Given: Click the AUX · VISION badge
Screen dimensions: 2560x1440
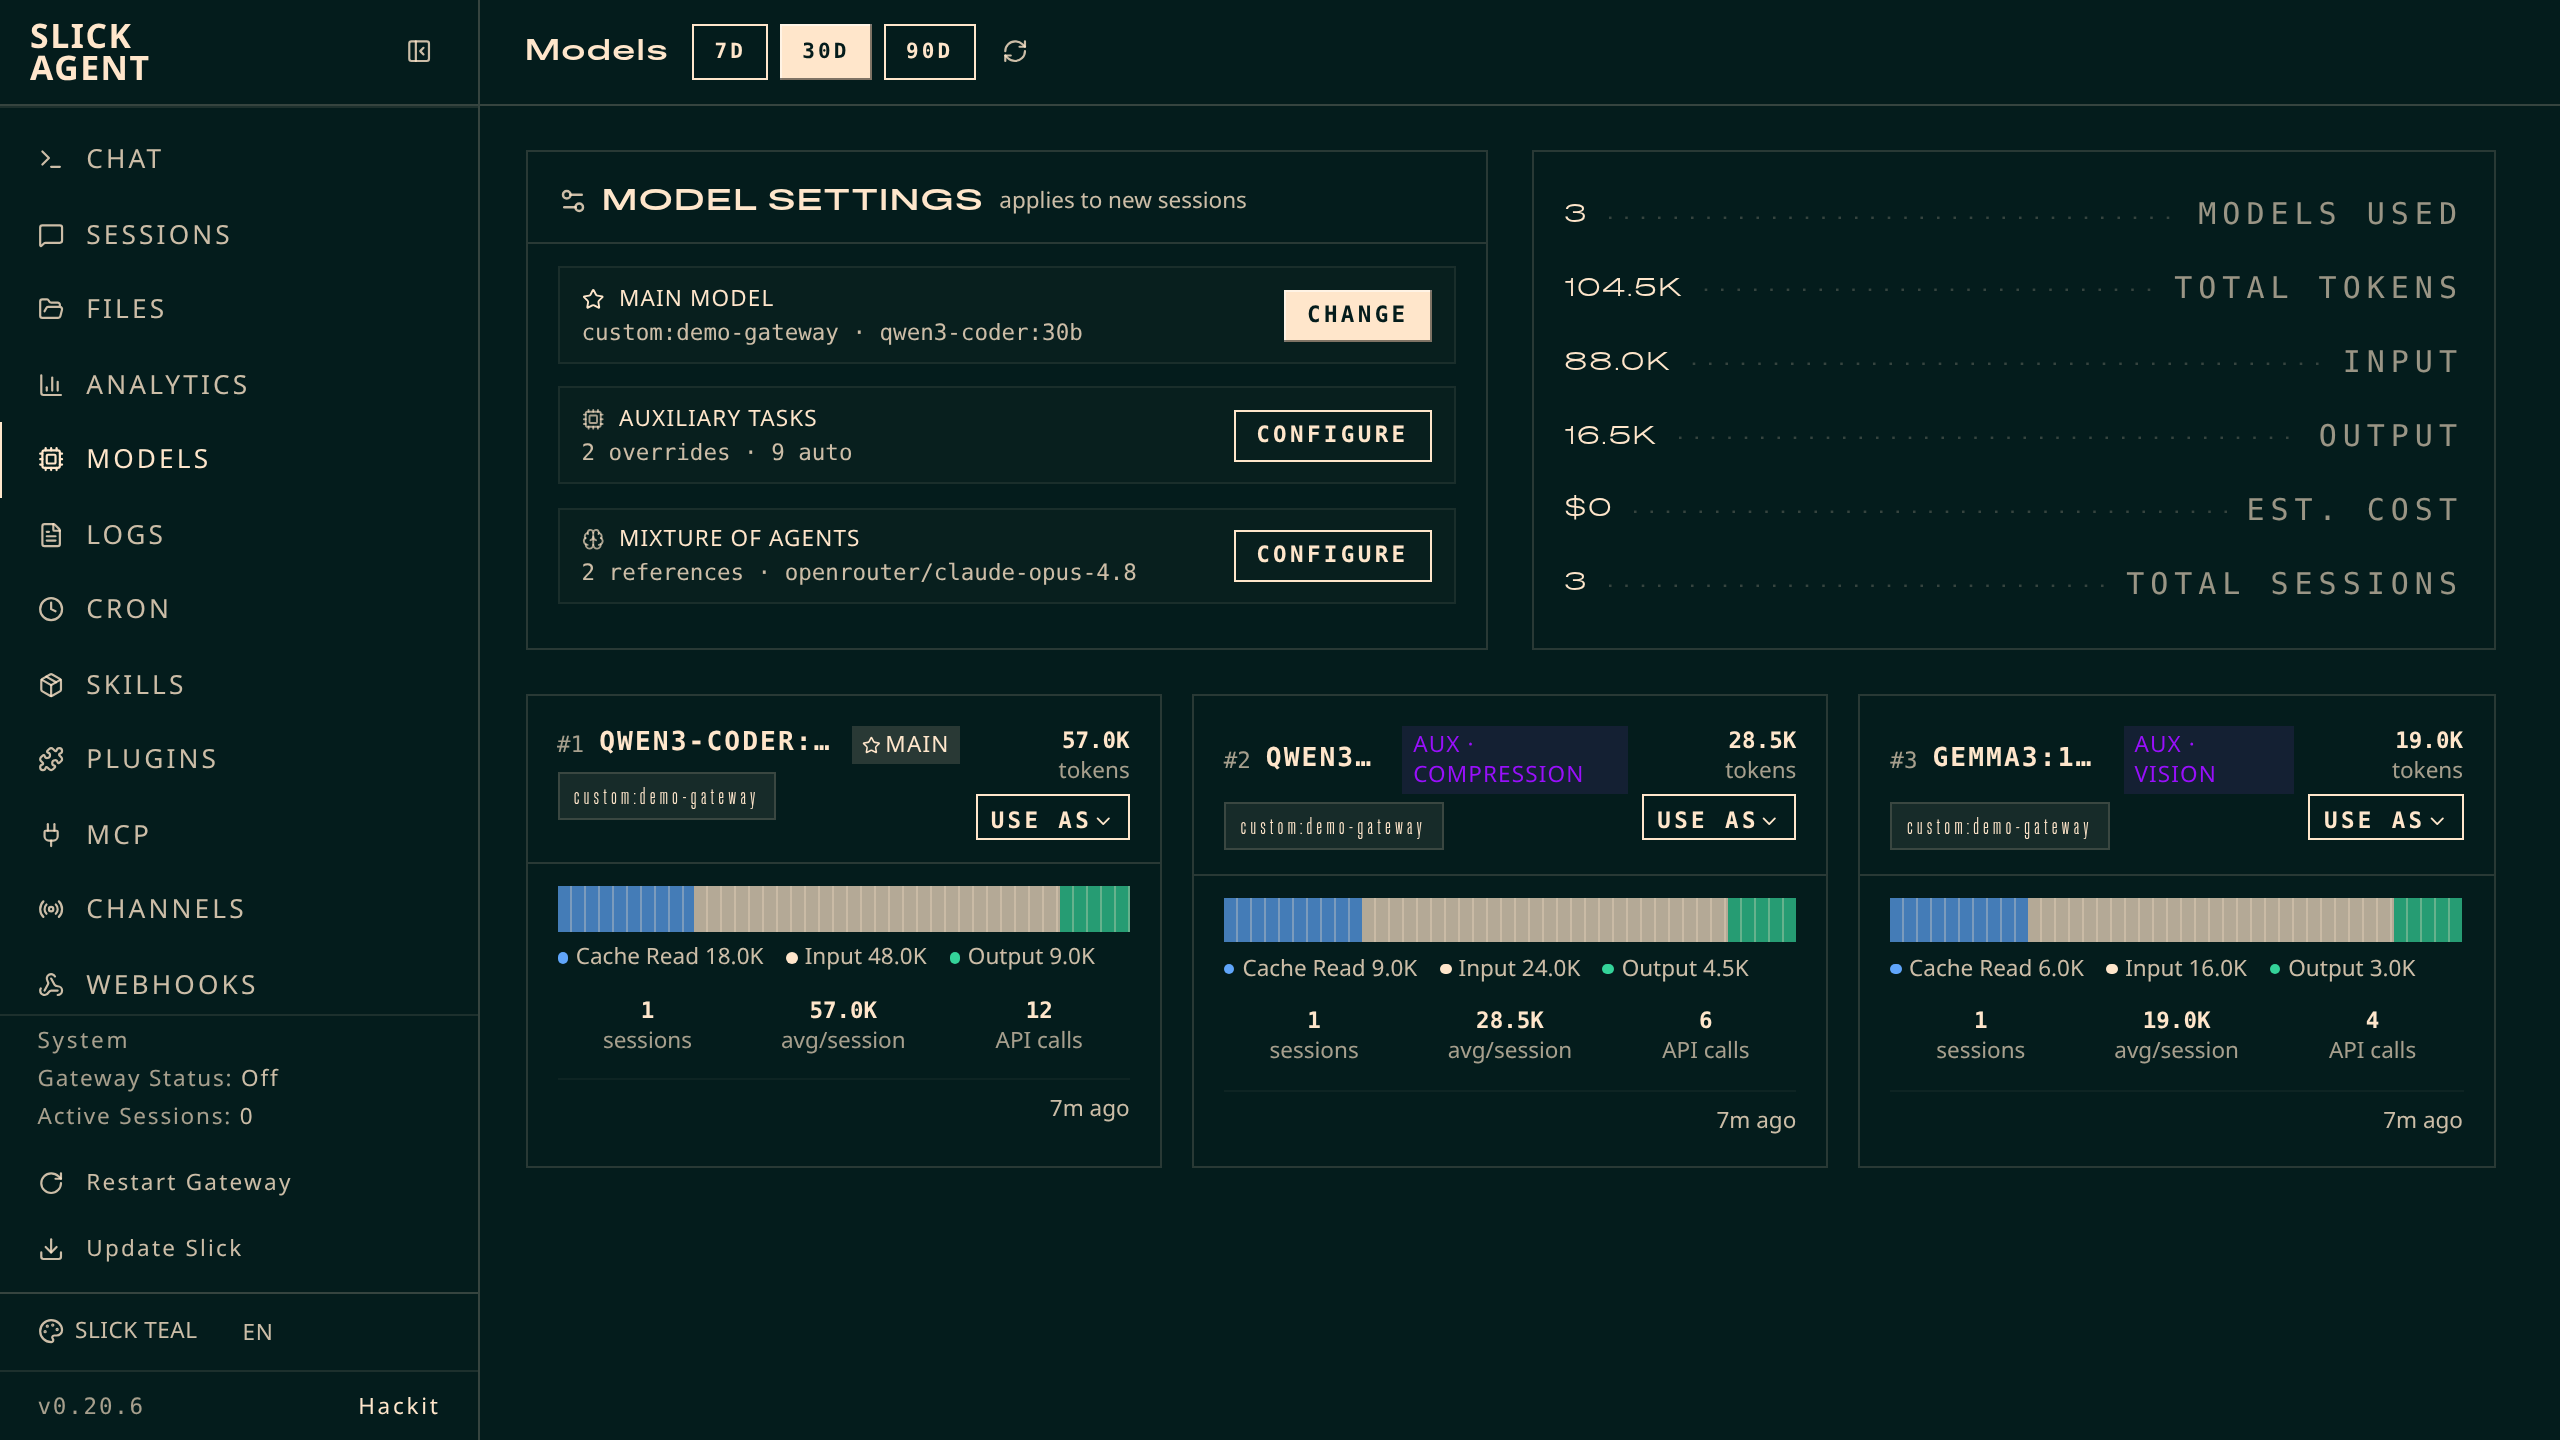Looking at the screenshot, I should 2208,760.
